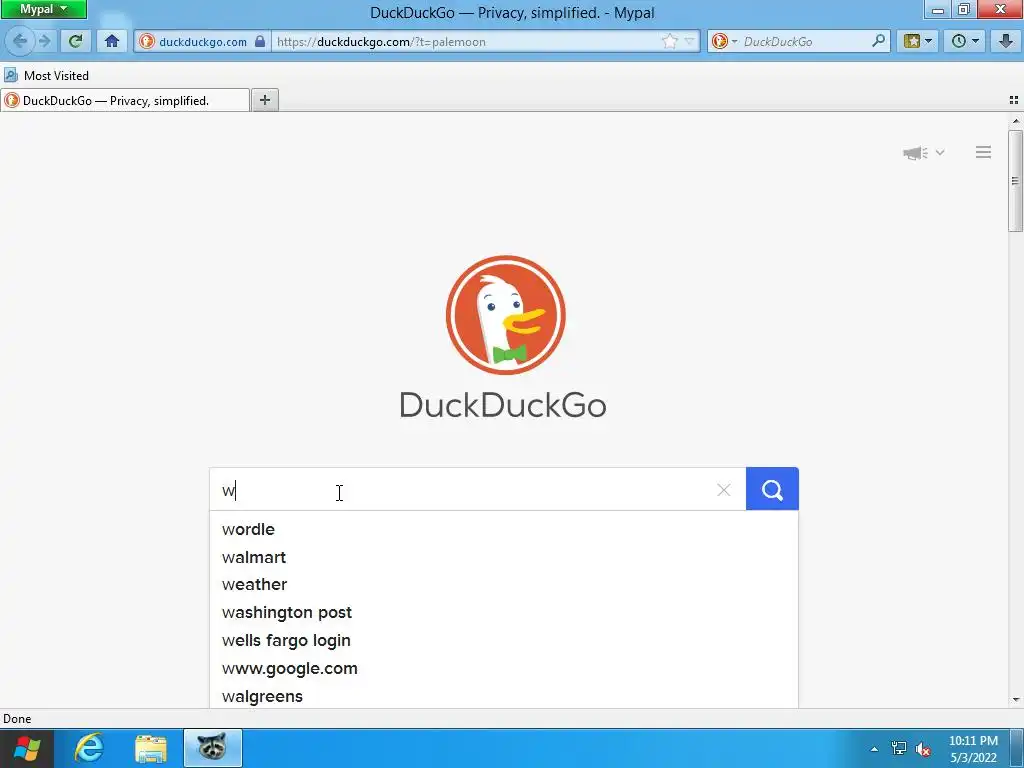The width and height of the screenshot is (1024, 768).
Task: Submit search with blue magnifier button
Action: click(772, 489)
